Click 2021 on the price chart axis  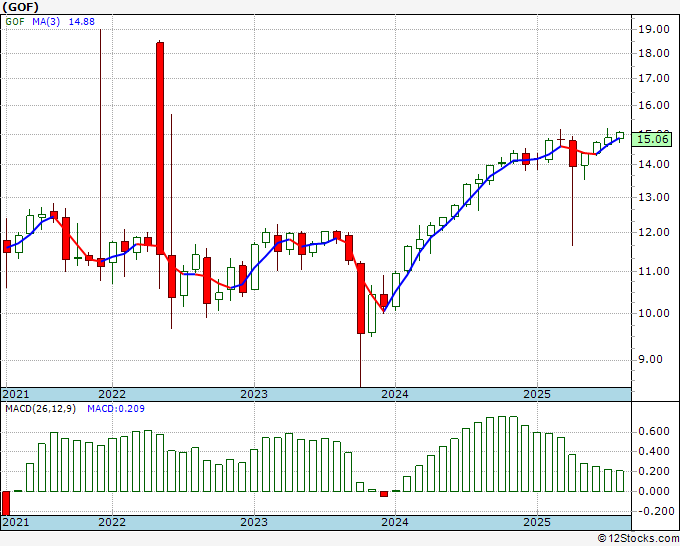16,394
